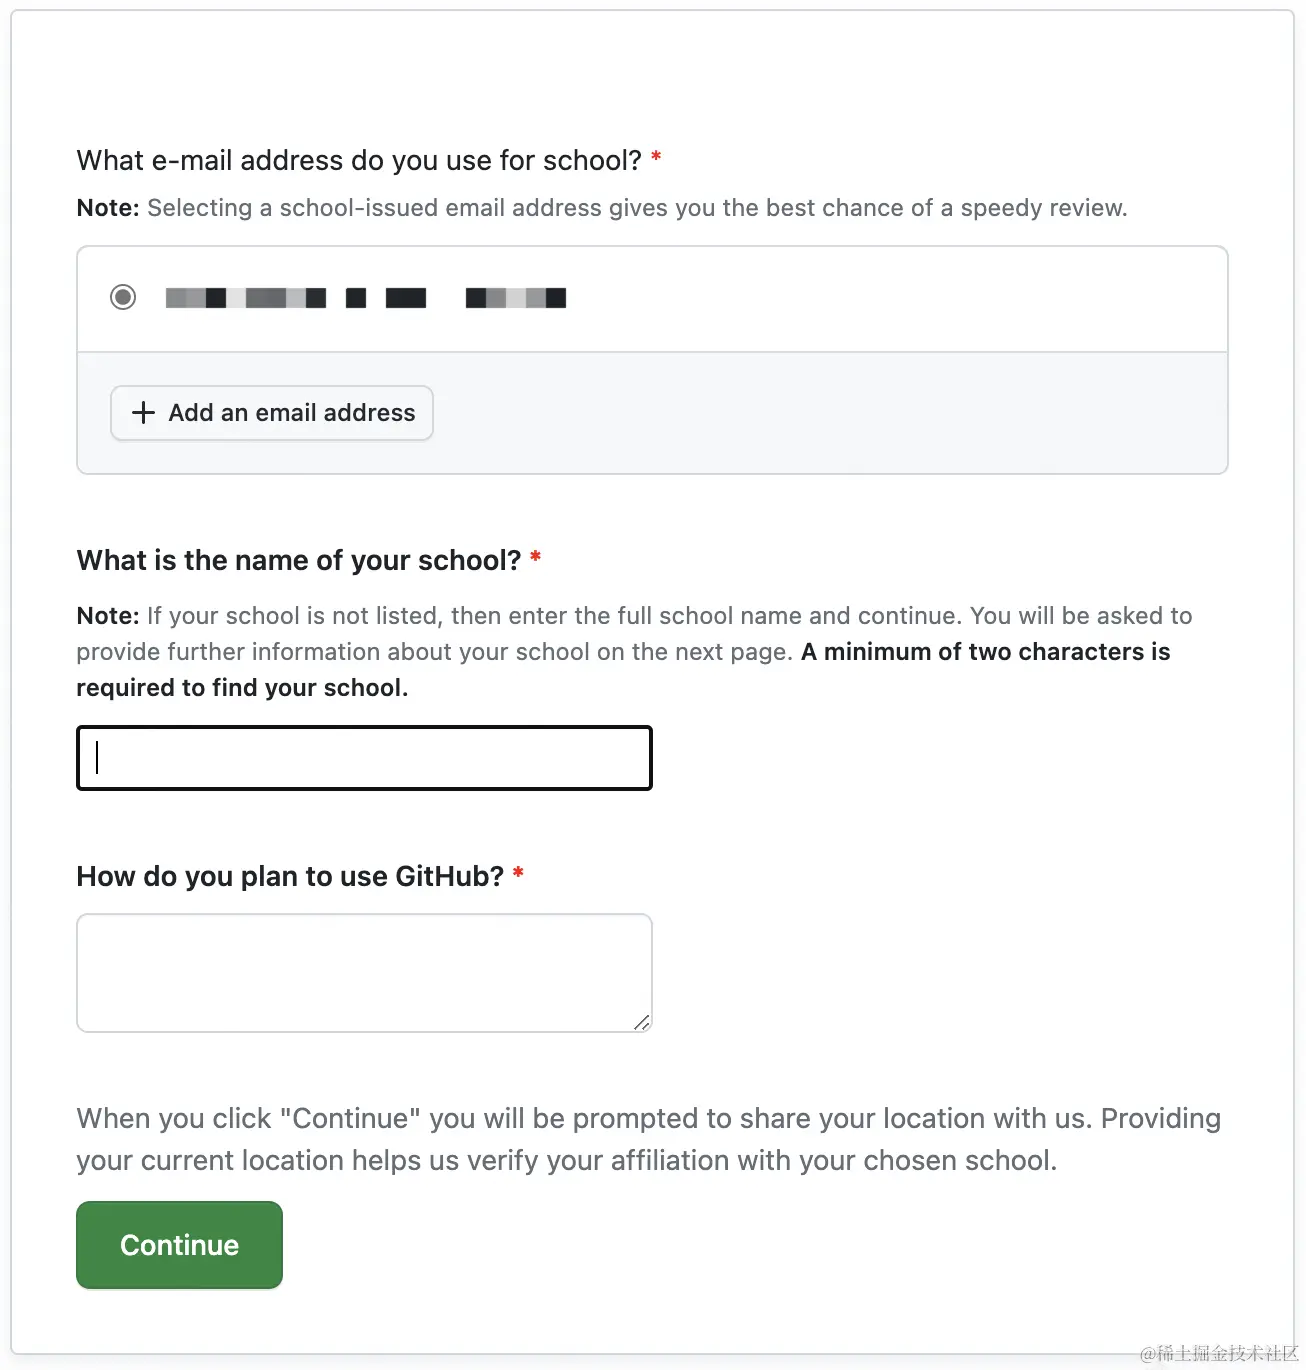This screenshot has height=1370, width=1306.
Task: Click the "What e-mail address do you use" label
Action: point(359,160)
